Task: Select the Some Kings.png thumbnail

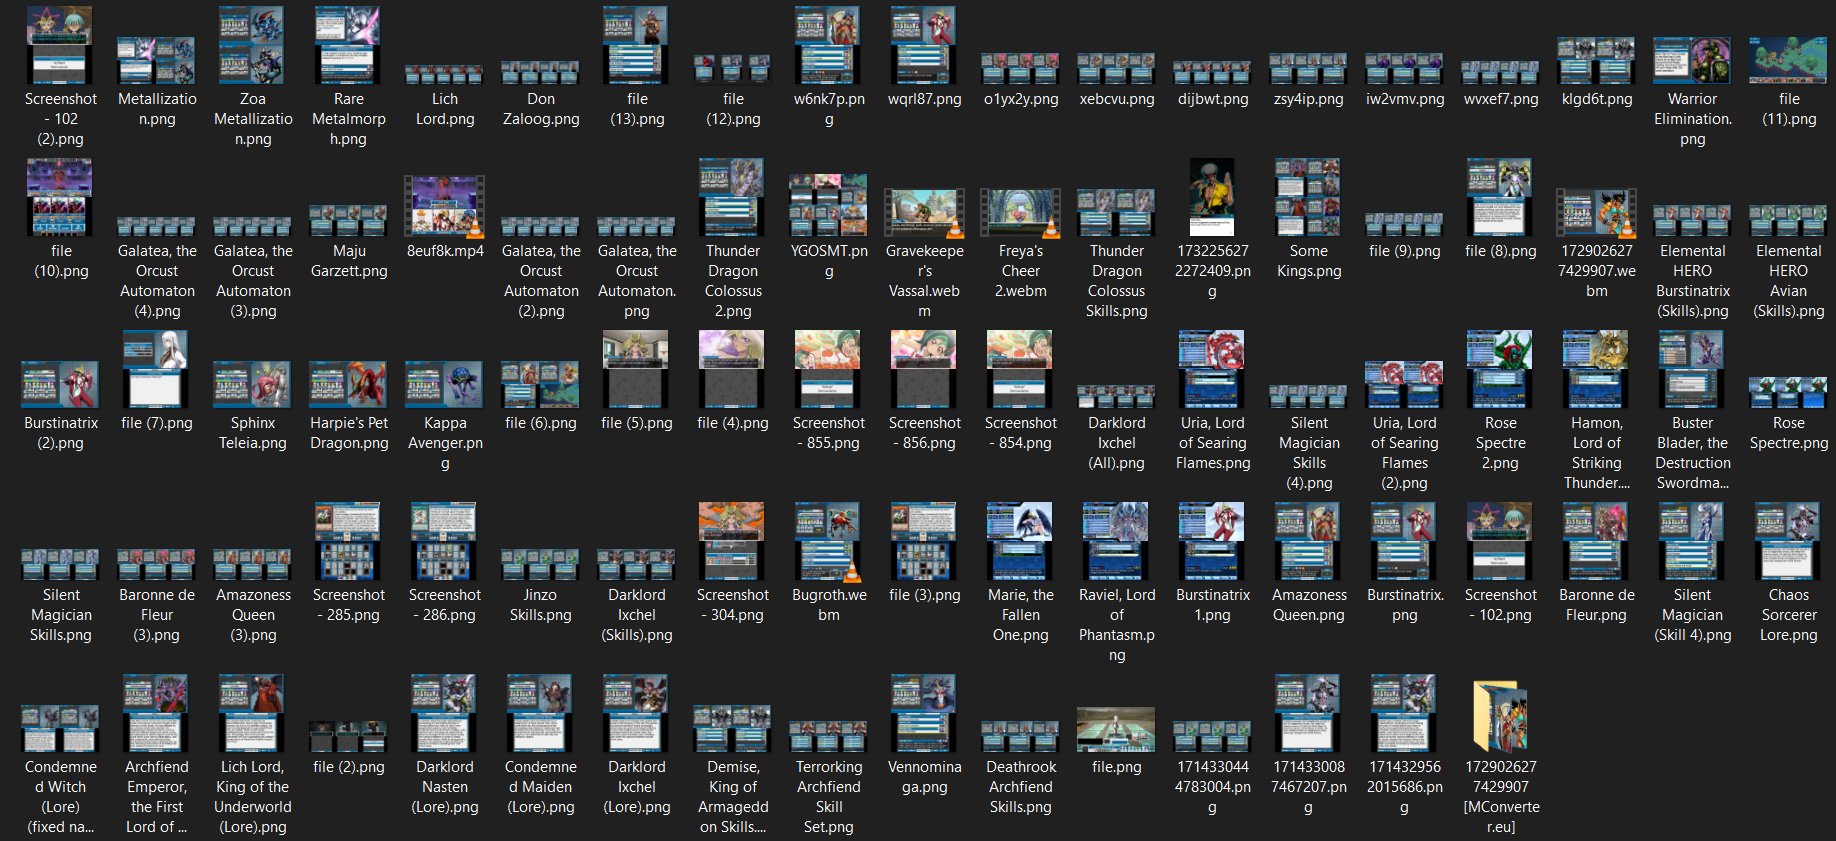Action: pyautogui.click(x=1308, y=197)
